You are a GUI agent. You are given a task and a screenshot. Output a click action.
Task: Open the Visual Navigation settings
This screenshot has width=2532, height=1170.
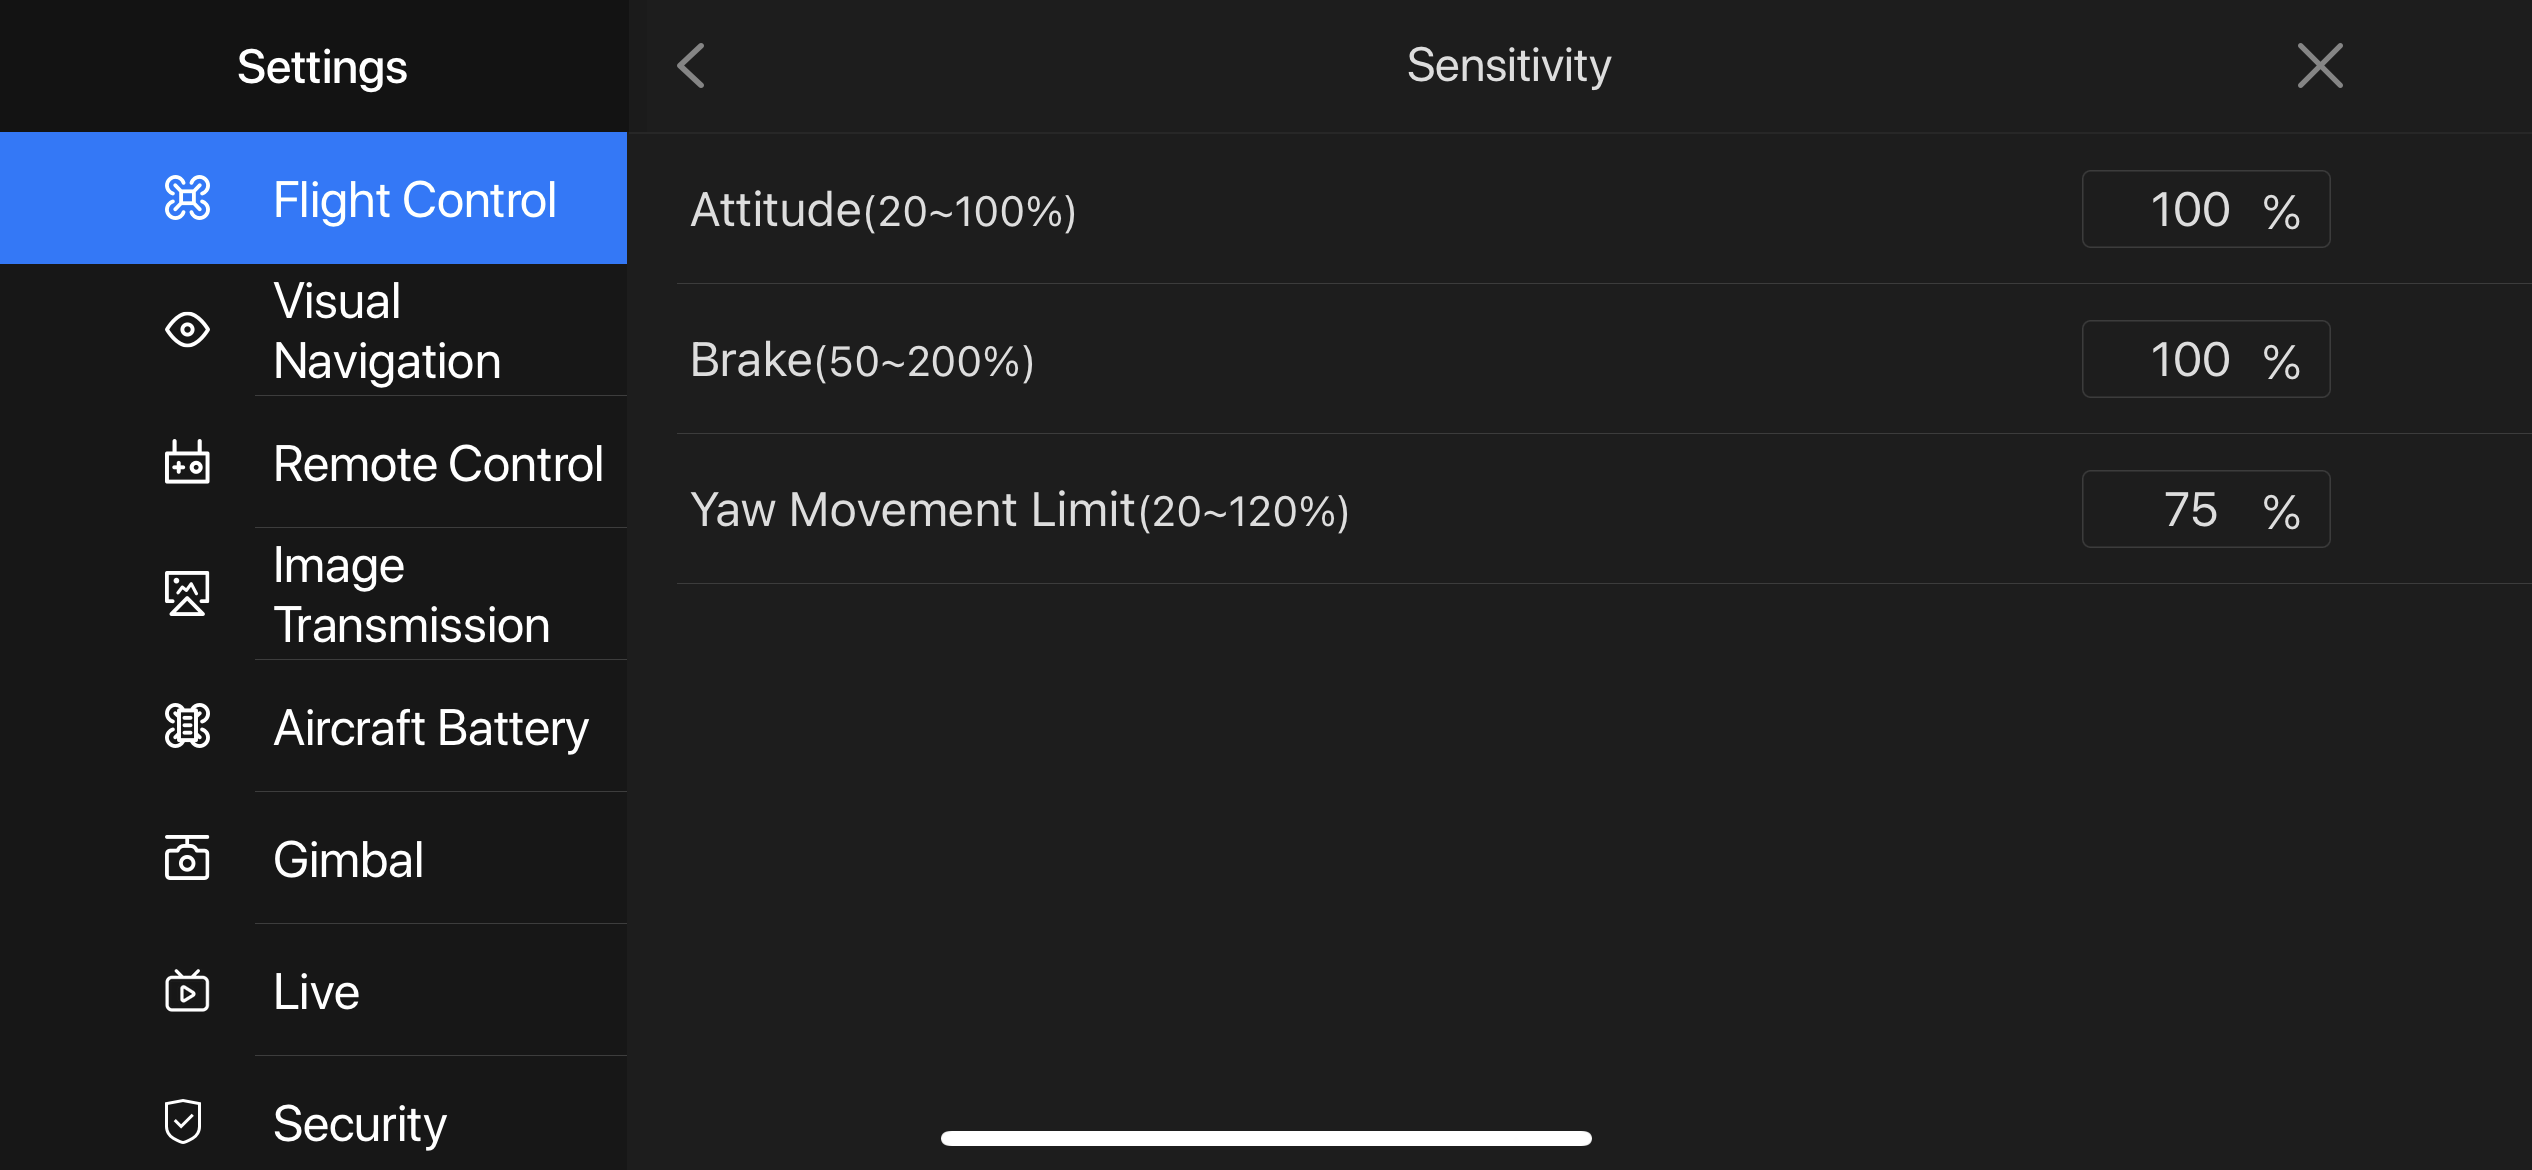(313, 330)
